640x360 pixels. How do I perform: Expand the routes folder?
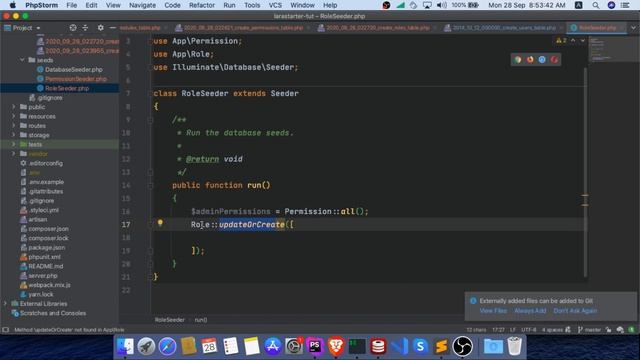click(x=13, y=125)
